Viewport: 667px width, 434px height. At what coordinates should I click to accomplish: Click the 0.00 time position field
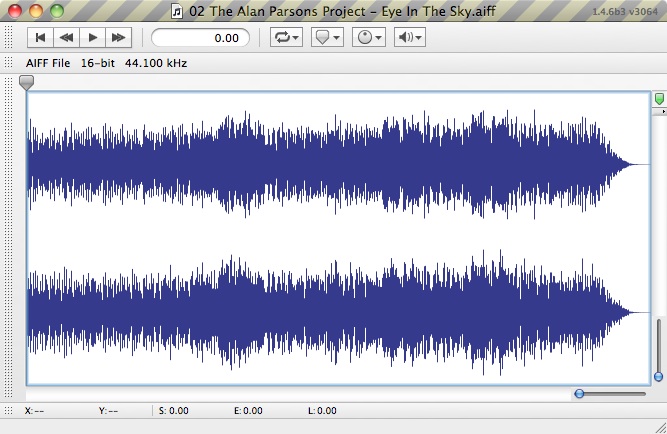200,38
